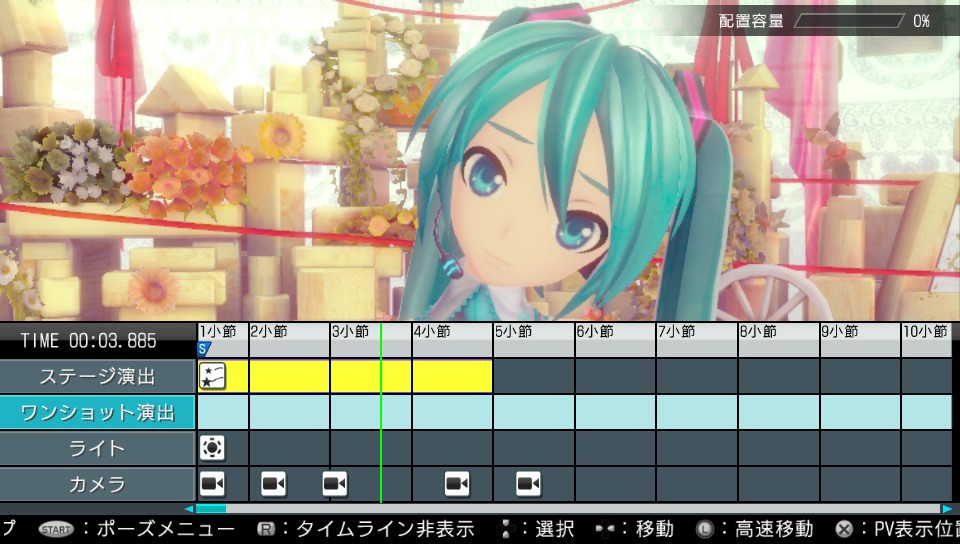This screenshot has width=960, height=544.
Task: Click the camera keyframe in measure 5
Action: tap(528, 484)
